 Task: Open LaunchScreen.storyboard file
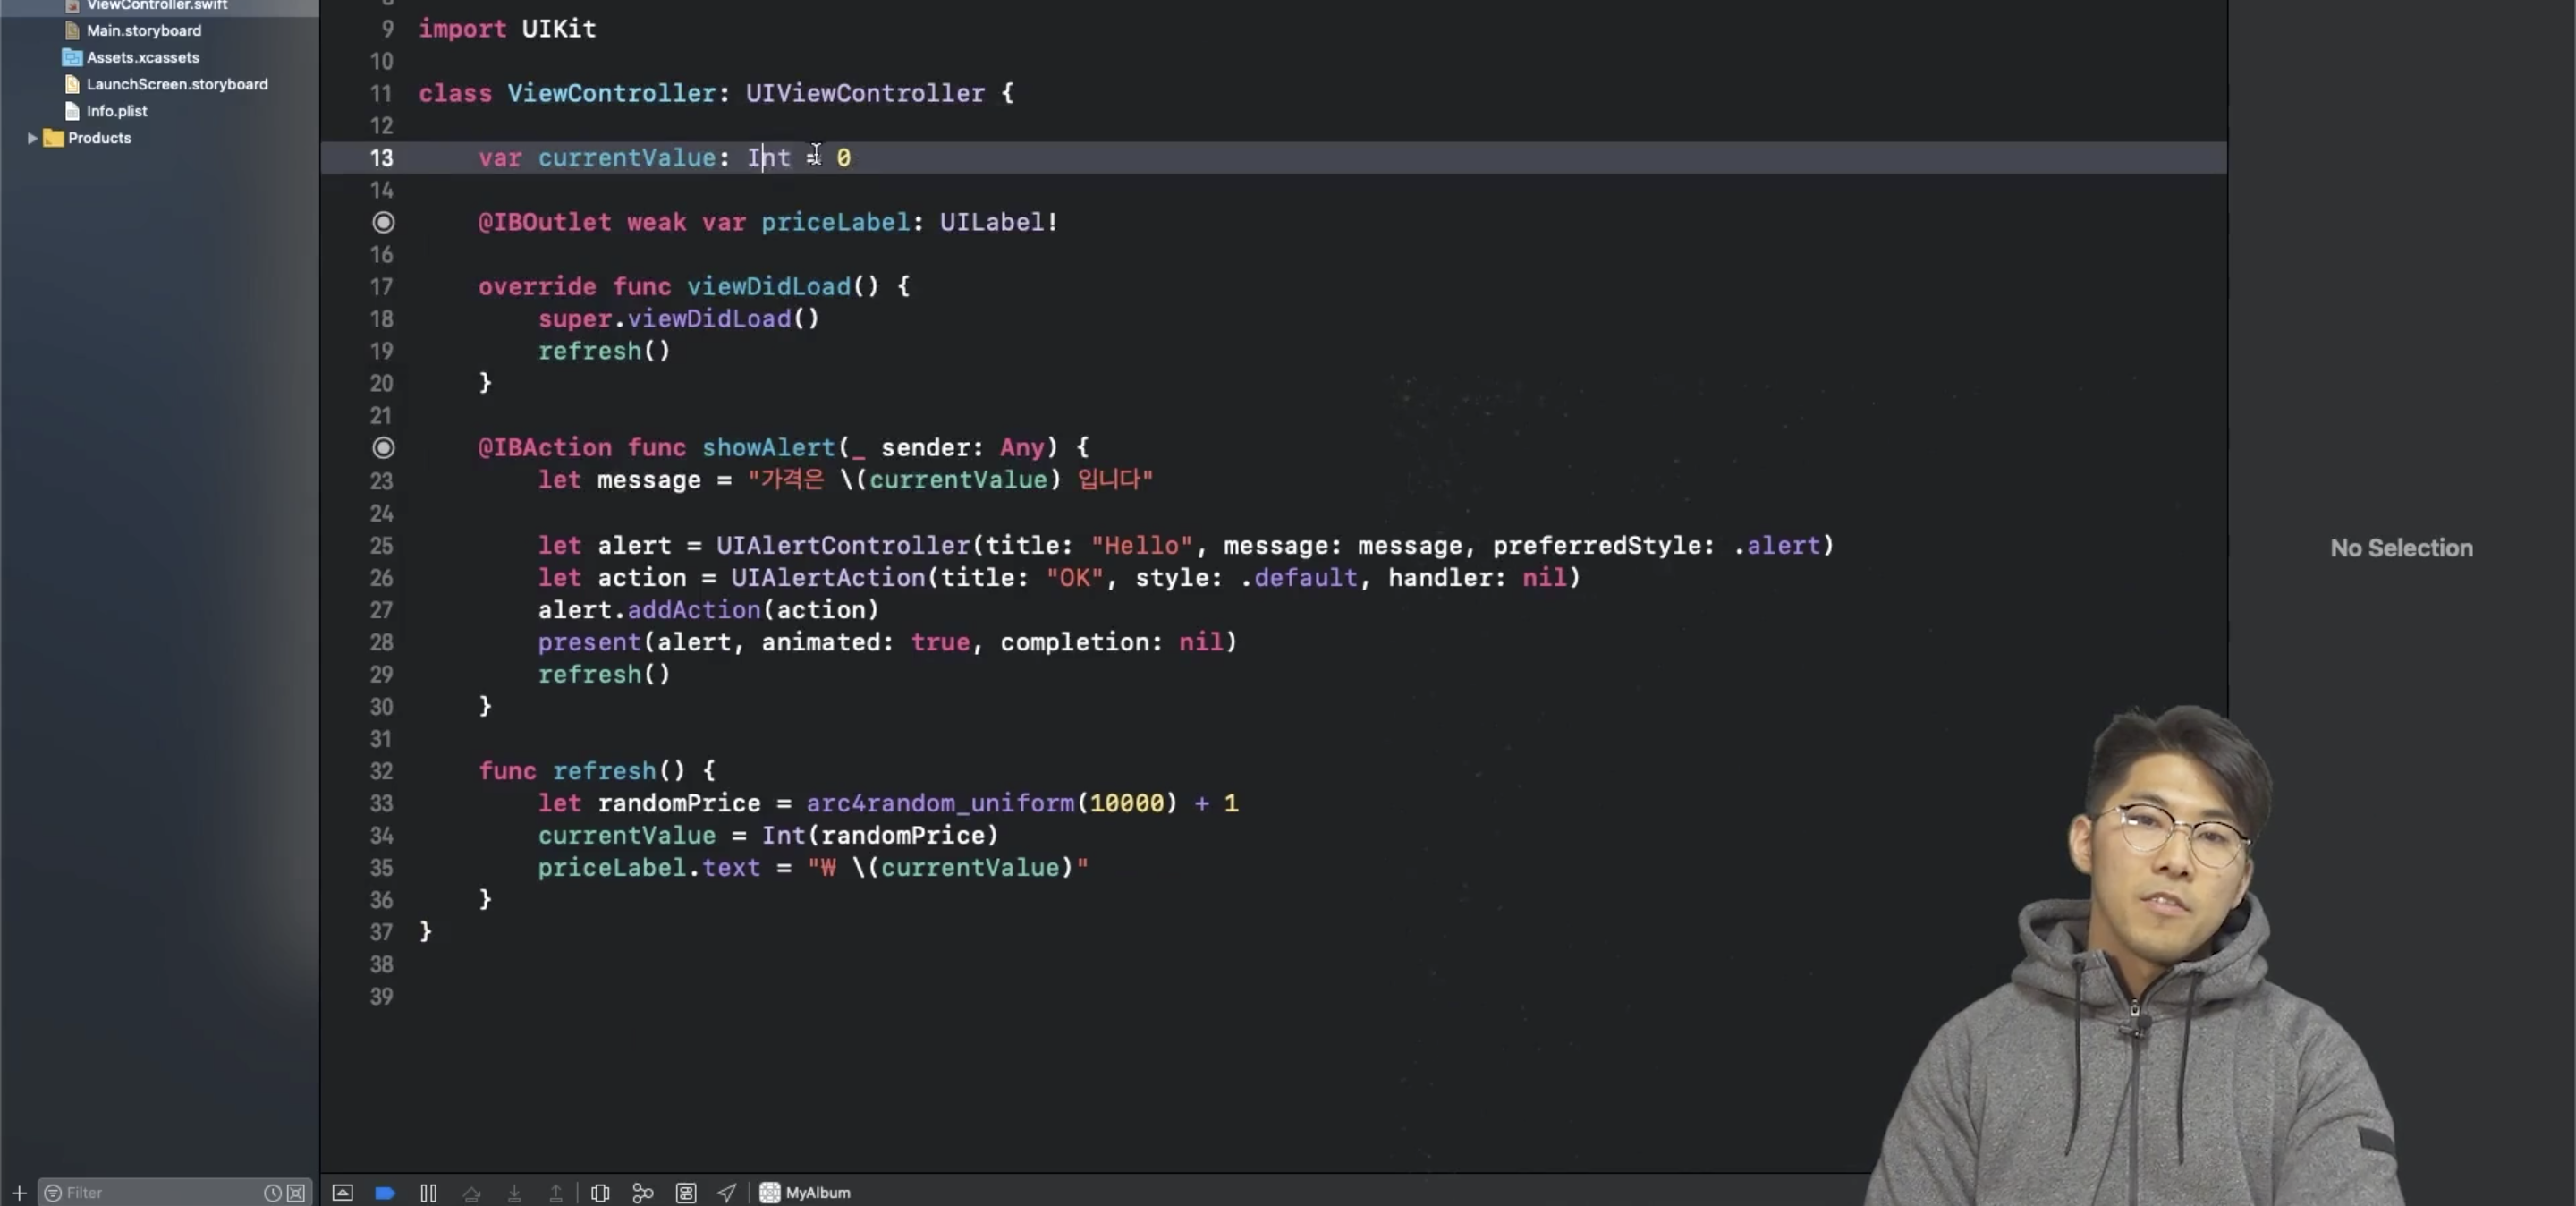[x=176, y=85]
